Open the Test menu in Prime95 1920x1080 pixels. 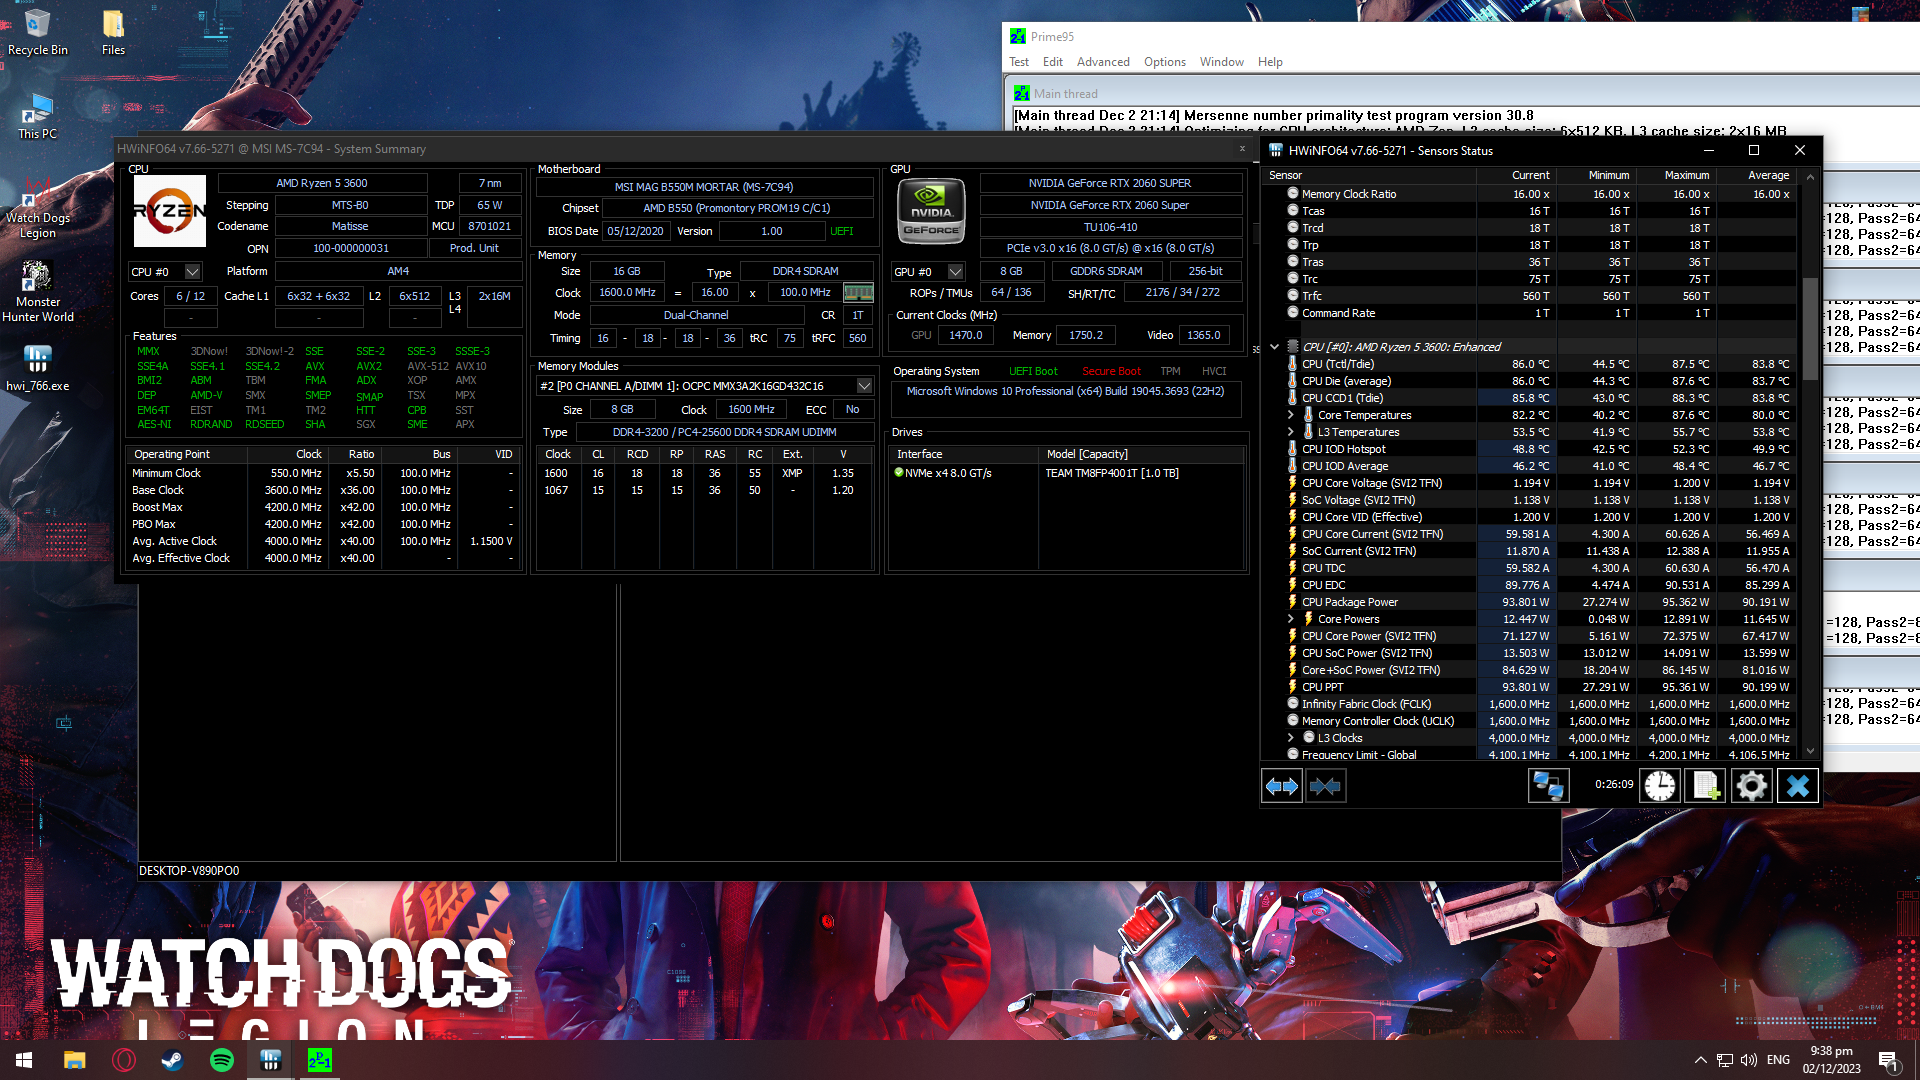coord(1019,62)
